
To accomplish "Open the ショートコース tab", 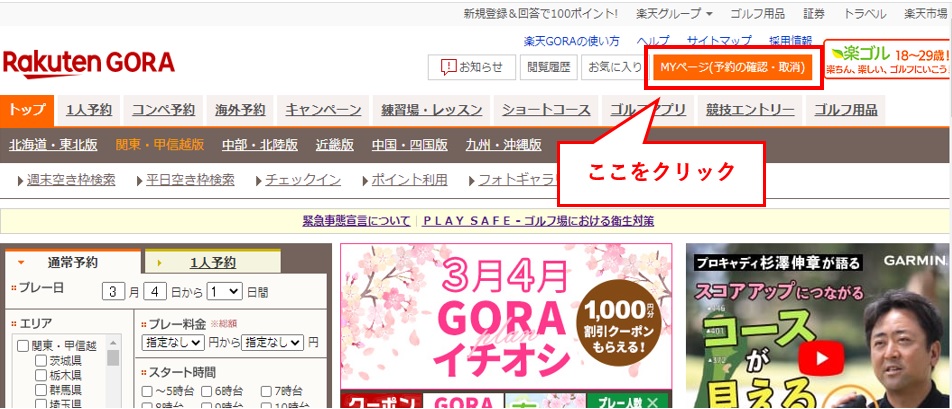I will tap(546, 110).
